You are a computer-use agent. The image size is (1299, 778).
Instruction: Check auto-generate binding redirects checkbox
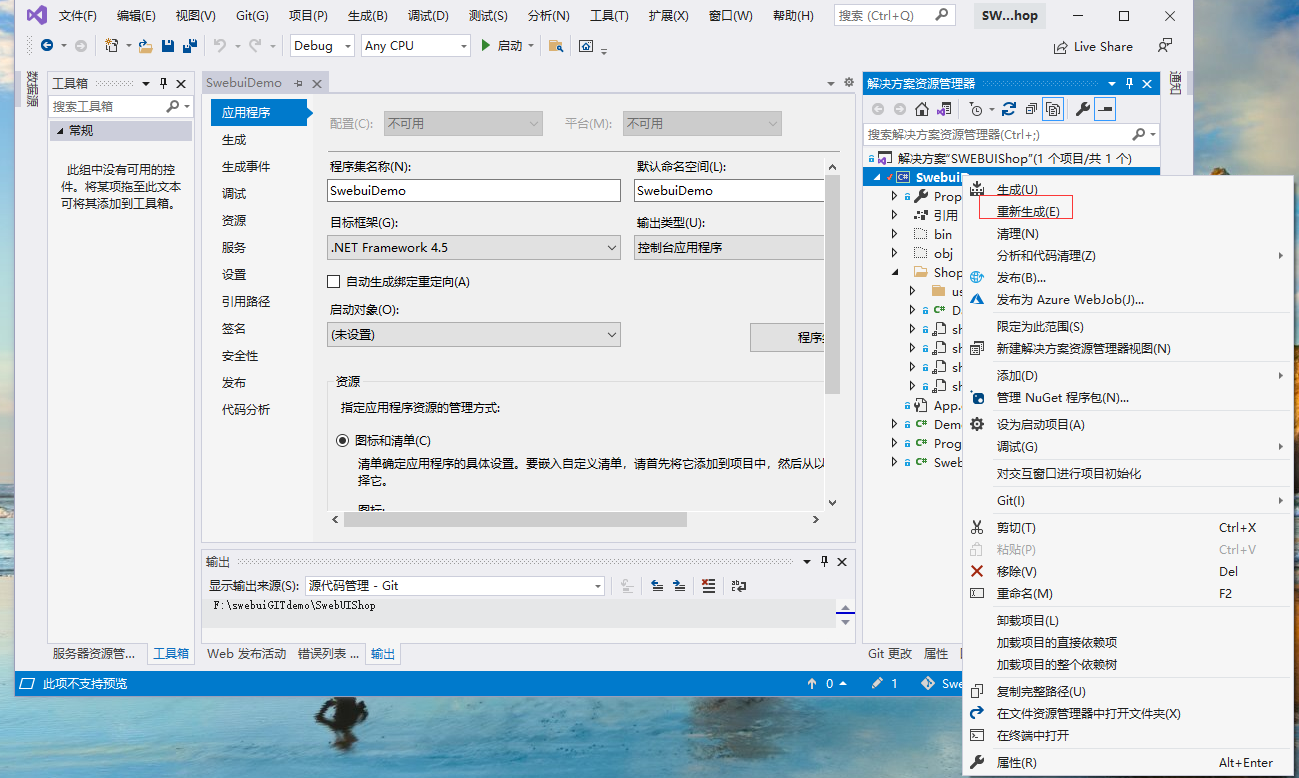coord(334,282)
